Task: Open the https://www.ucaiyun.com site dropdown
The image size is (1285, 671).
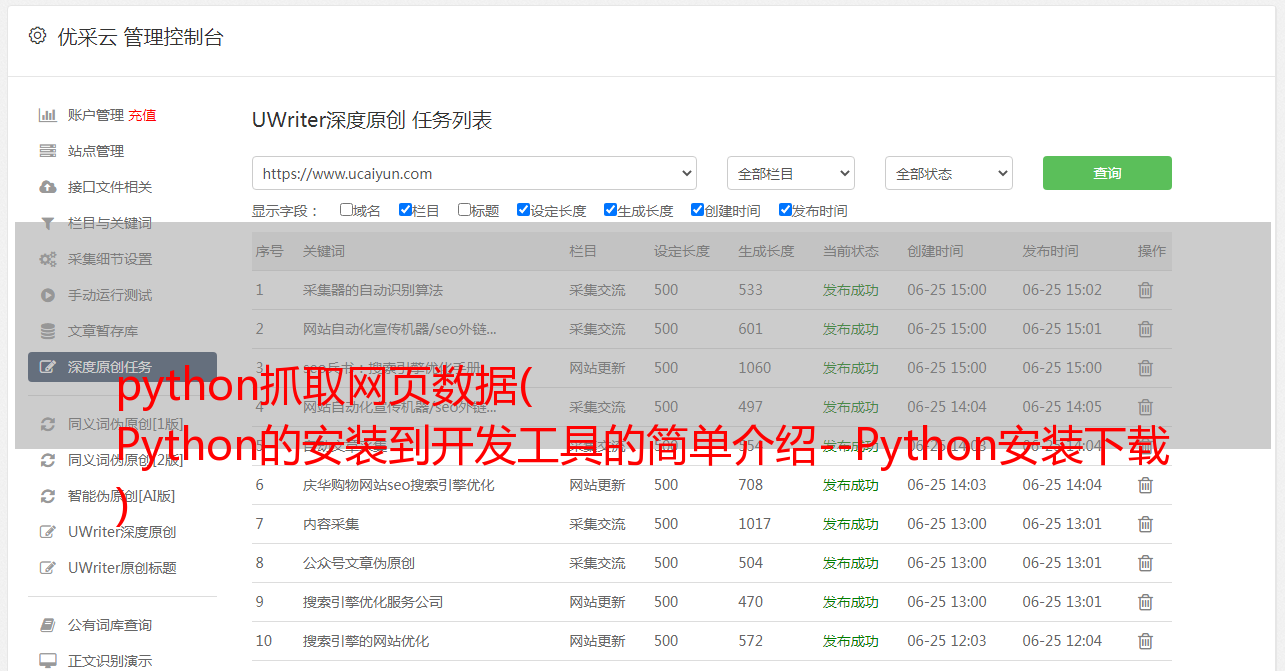Action: tap(474, 173)
